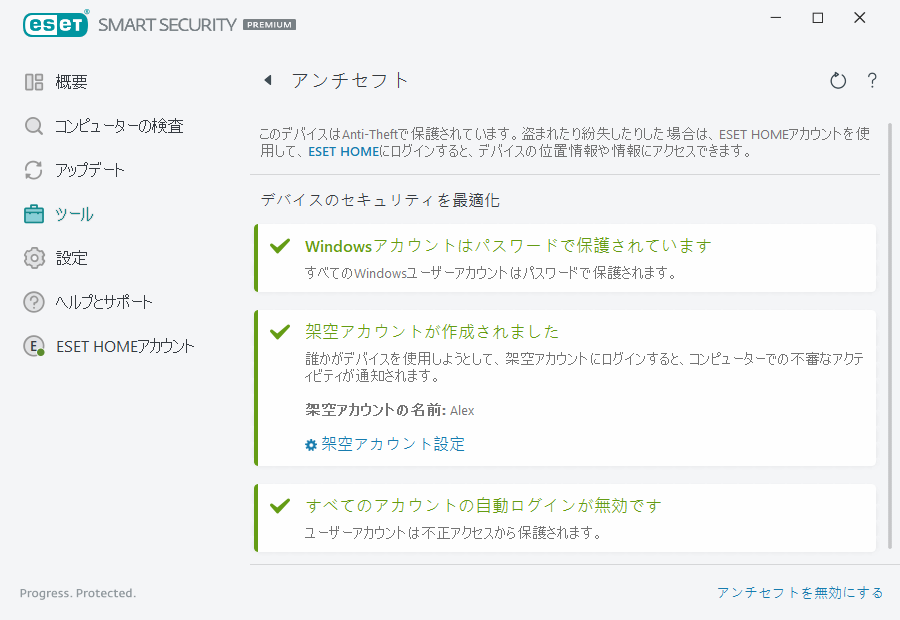Click the アップデート circular arrows icon

[33, 170]
